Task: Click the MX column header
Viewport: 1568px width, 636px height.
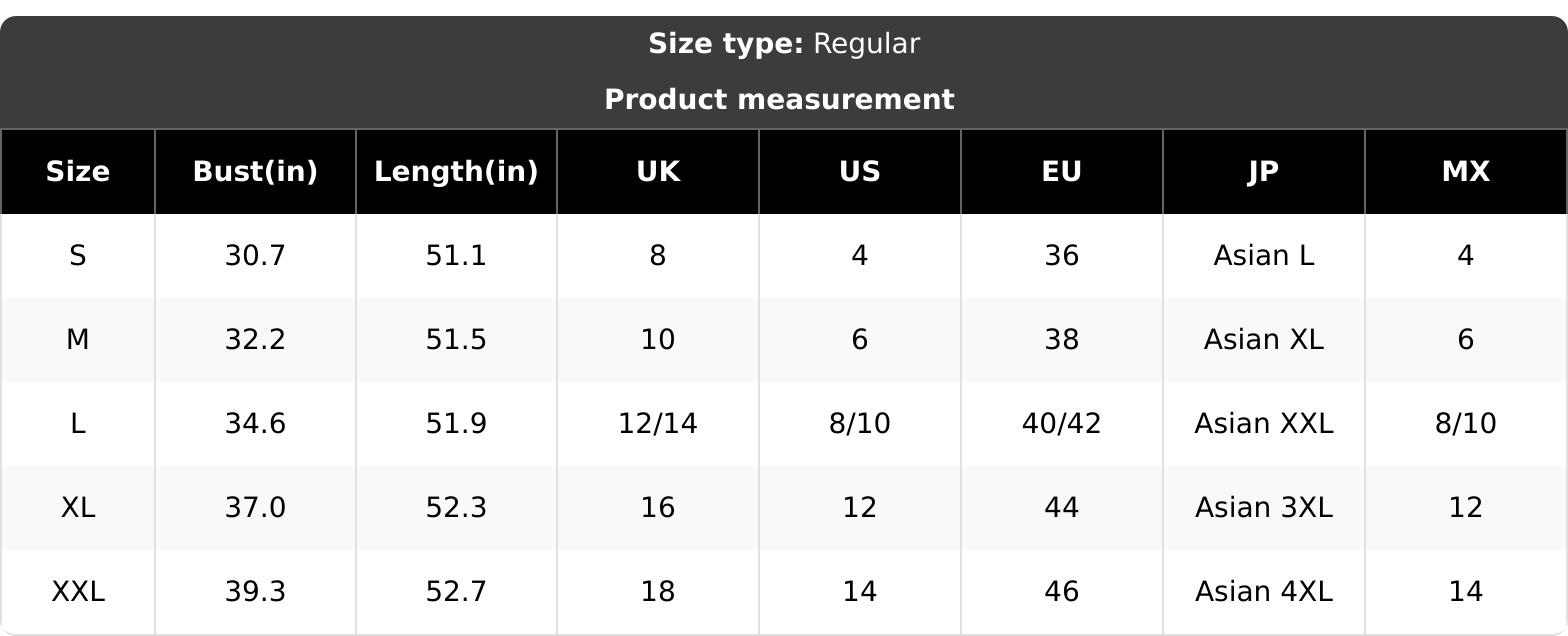Action: 1466,172
